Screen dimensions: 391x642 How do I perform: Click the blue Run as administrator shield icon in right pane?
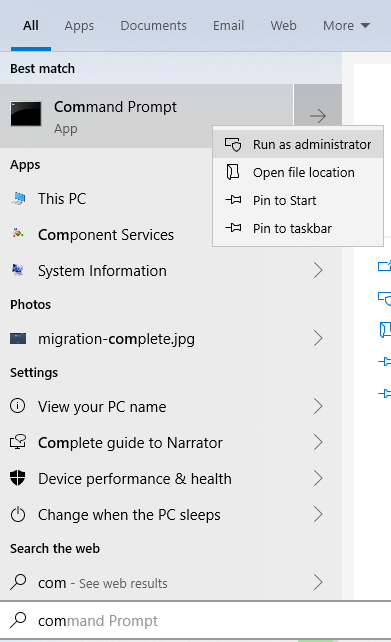point(384,298)
